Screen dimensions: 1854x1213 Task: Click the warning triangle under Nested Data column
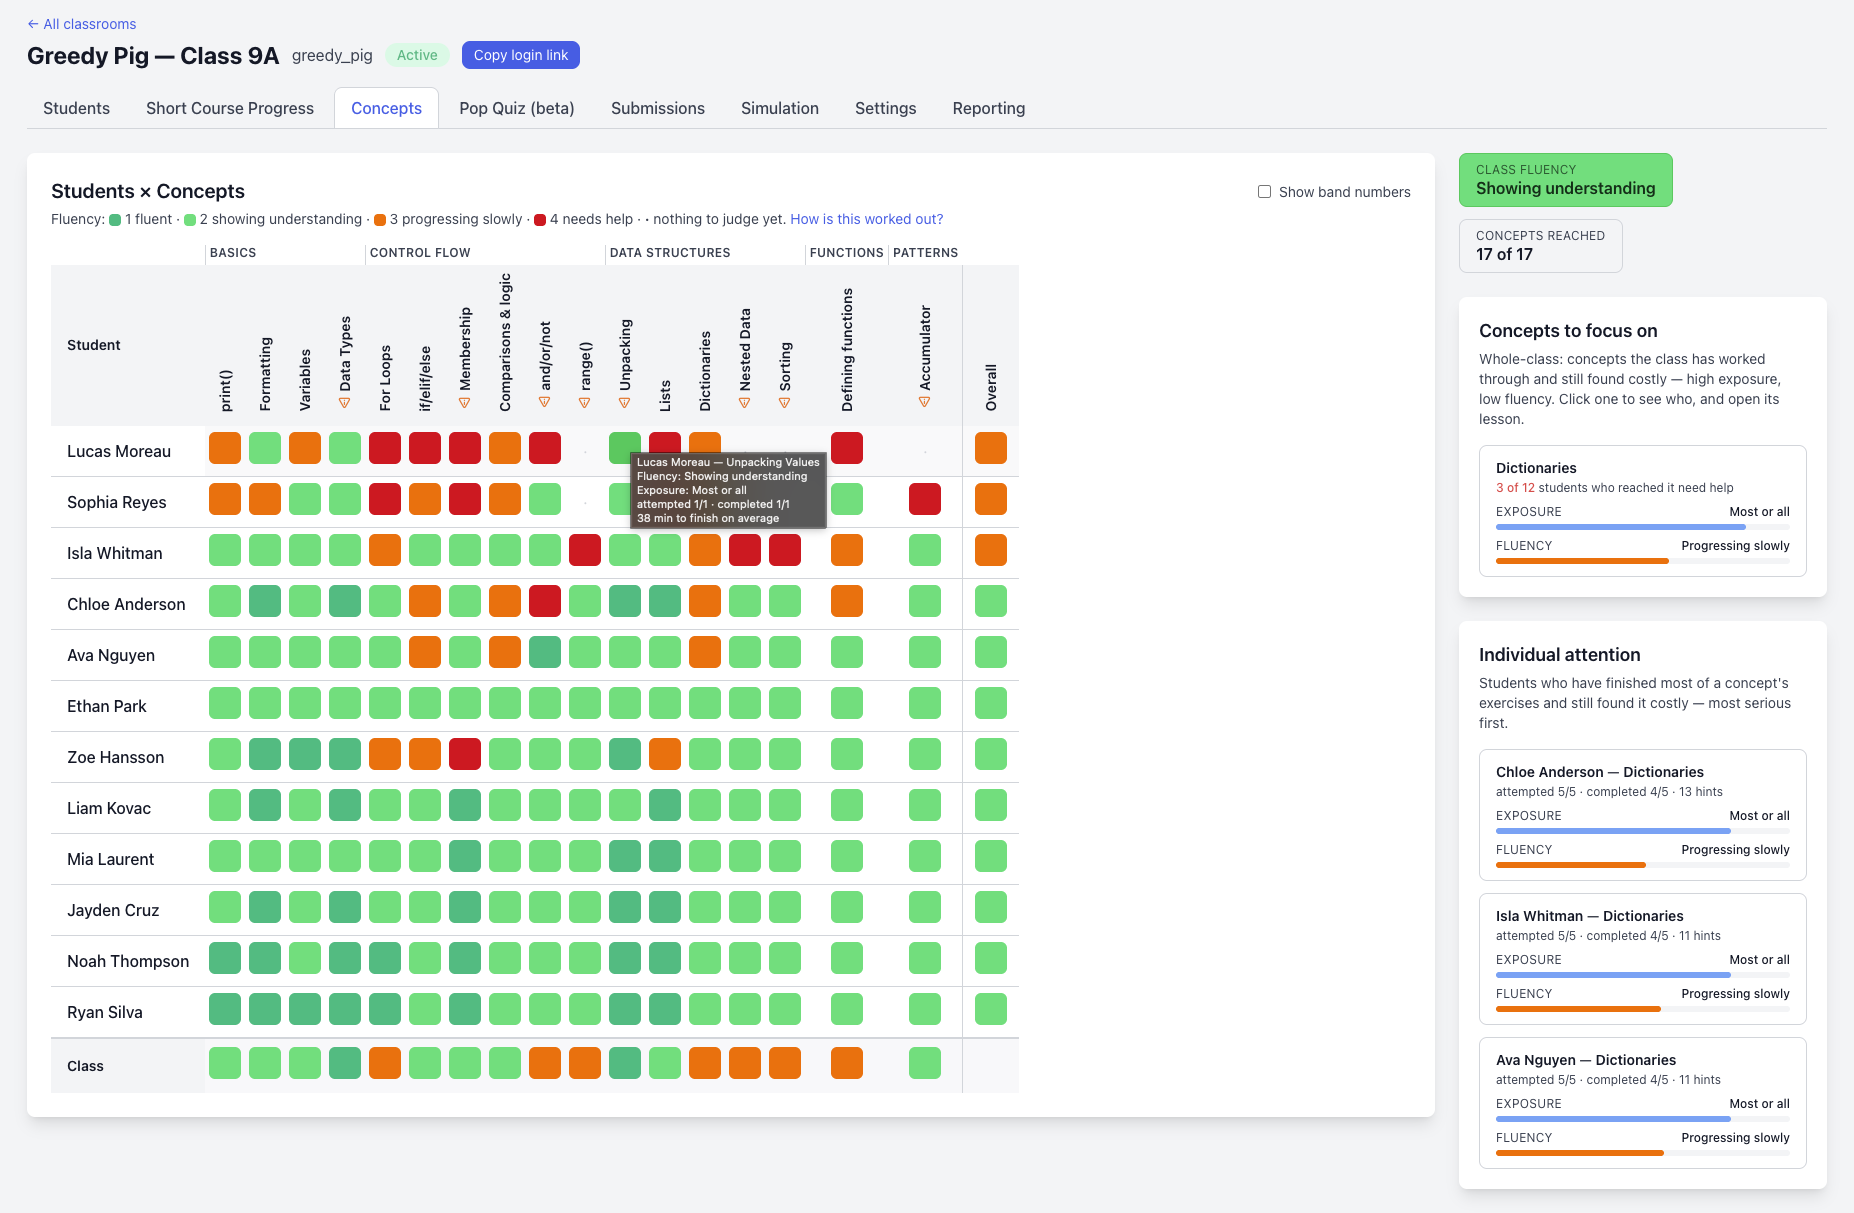pyautogui.click(x=745, y=403)
